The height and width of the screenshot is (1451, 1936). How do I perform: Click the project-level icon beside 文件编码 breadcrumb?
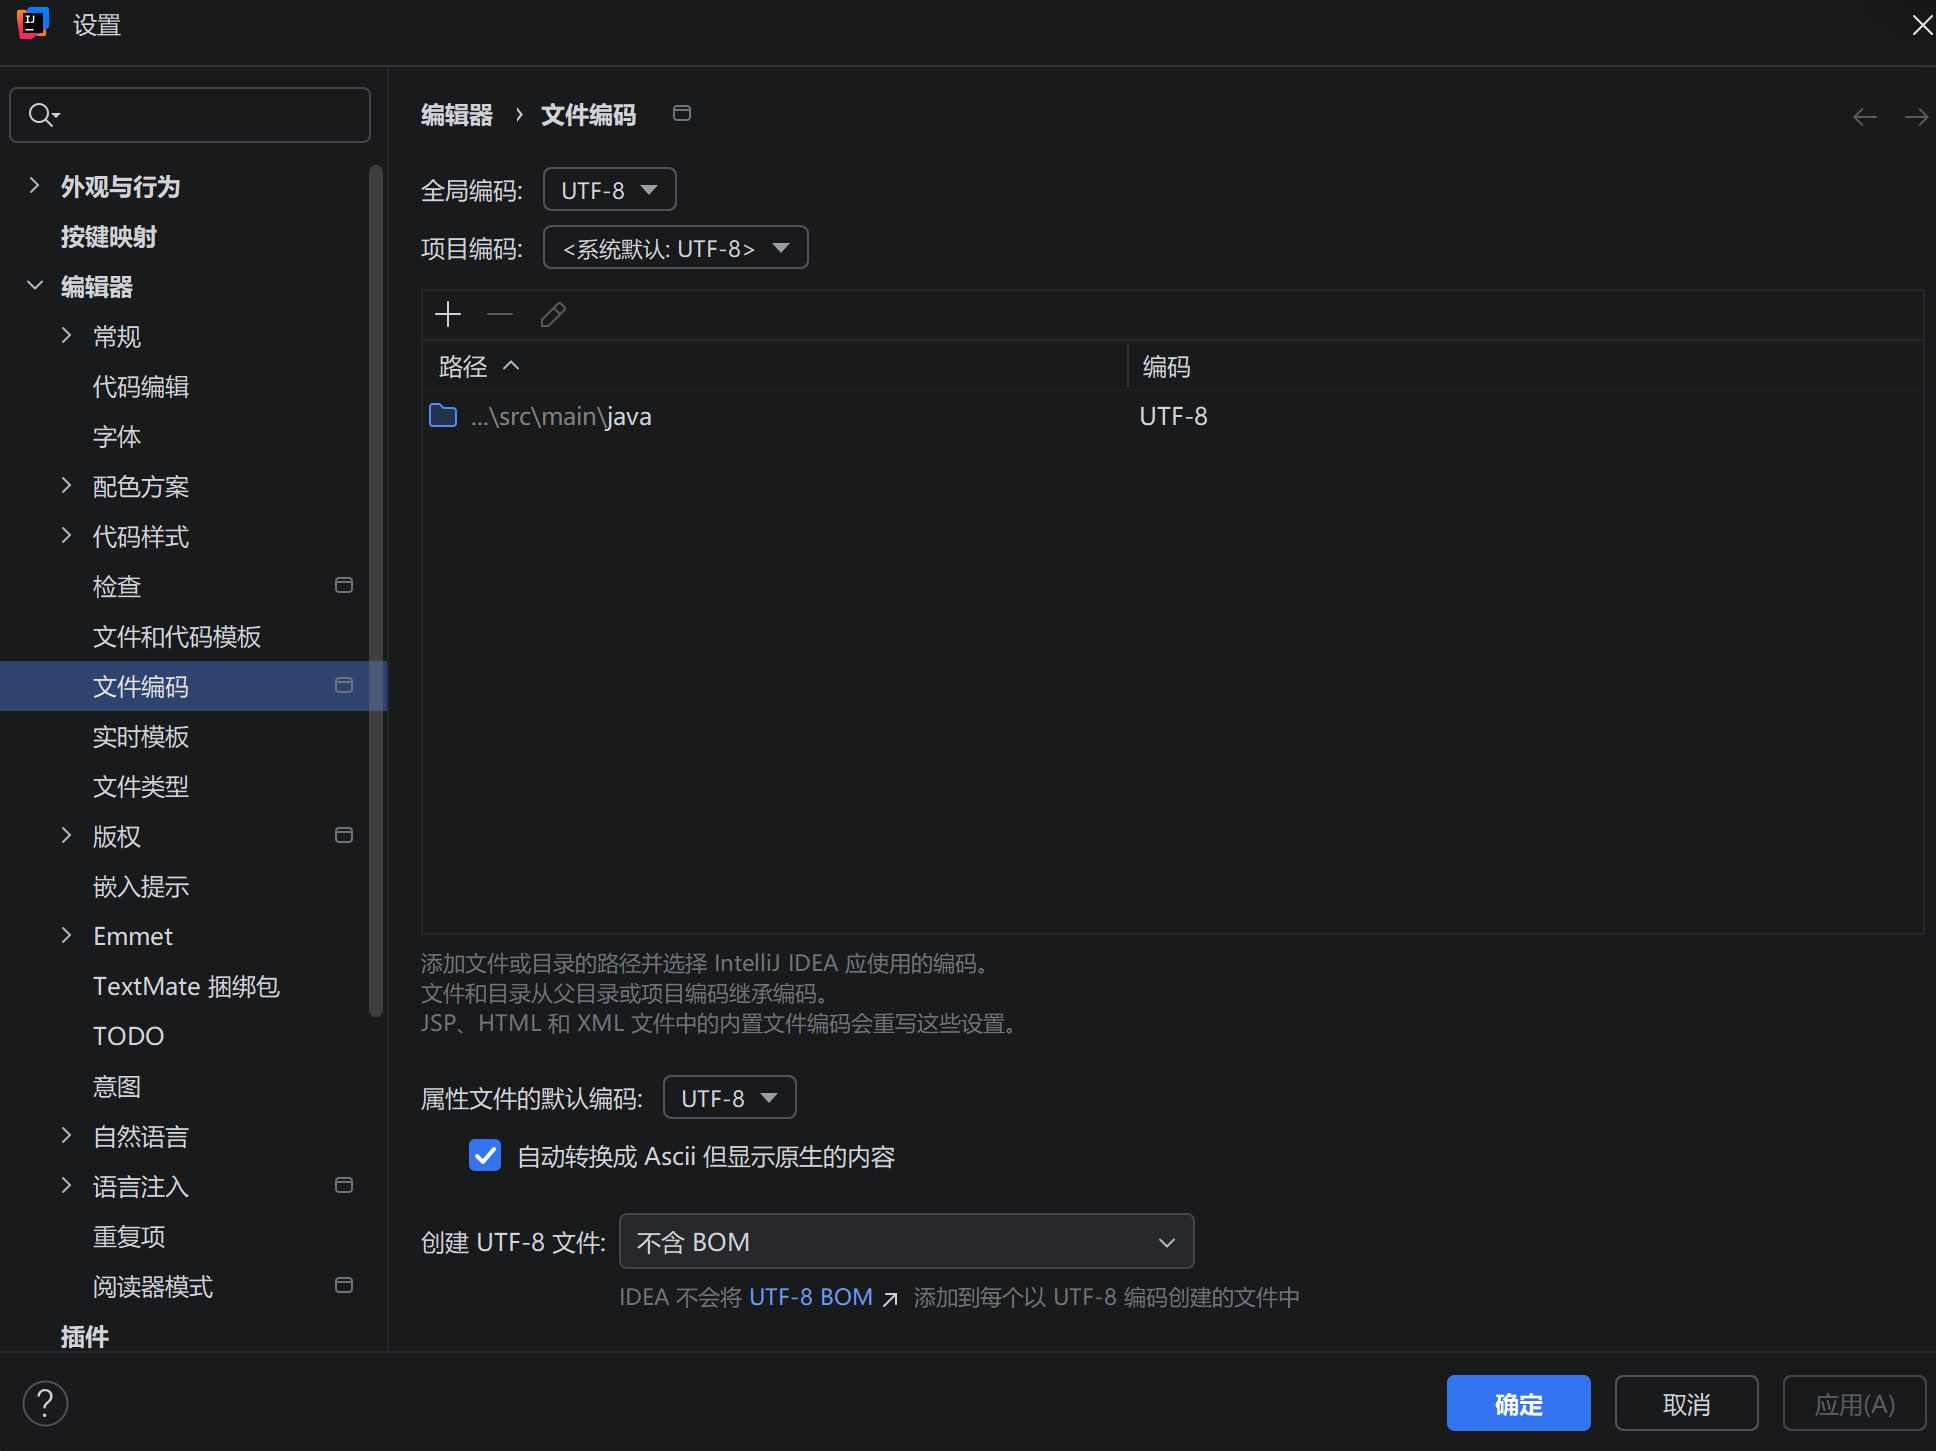(x=682, y=114)
